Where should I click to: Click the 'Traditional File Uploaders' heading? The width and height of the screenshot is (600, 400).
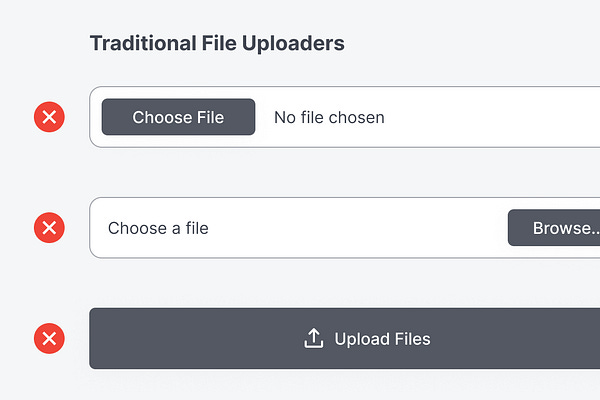(x=217, y=43)
